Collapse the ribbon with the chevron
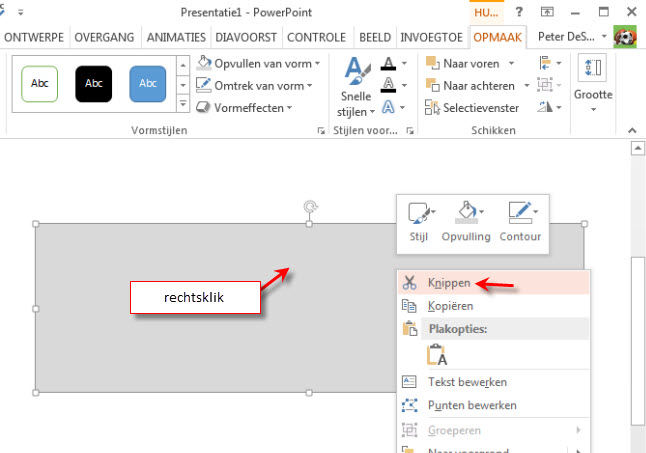 click(632, 131)
